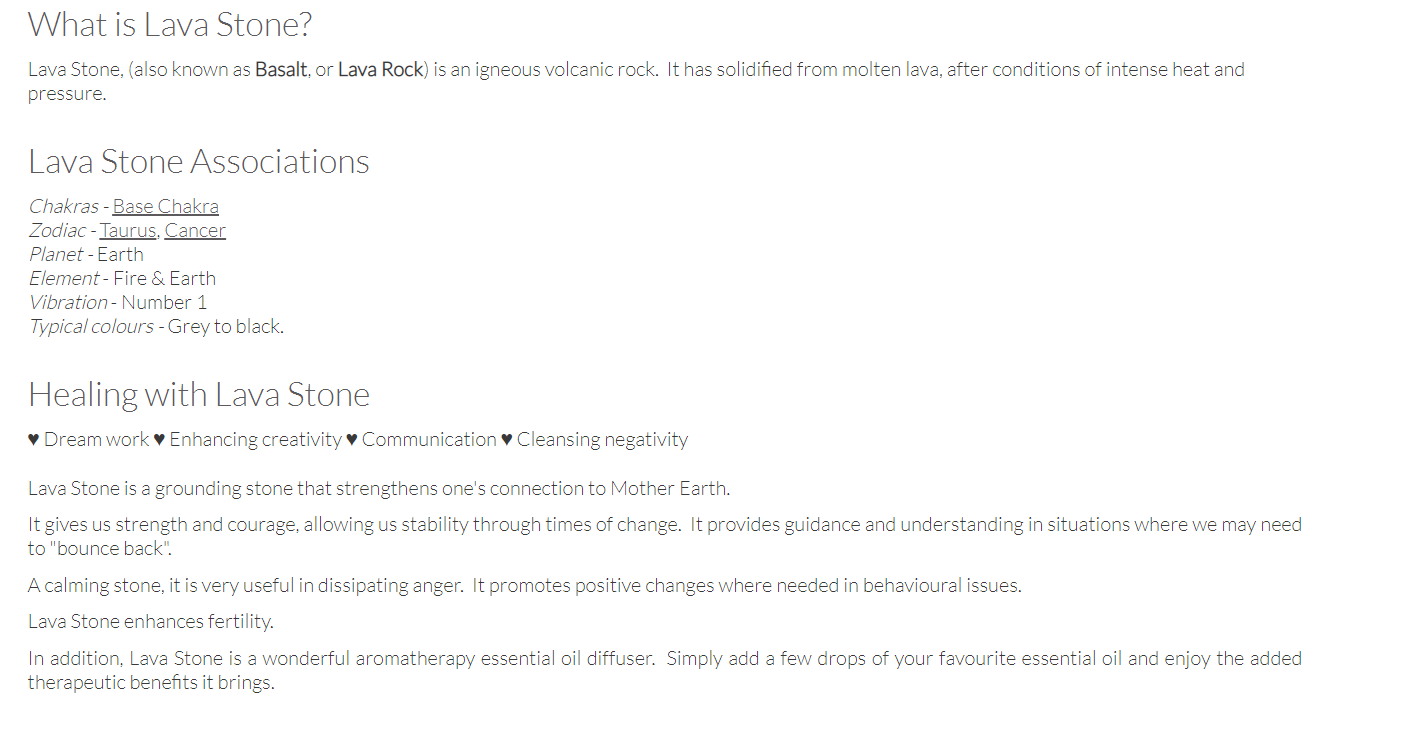Click the bold word Basalt

pos(281,70)
